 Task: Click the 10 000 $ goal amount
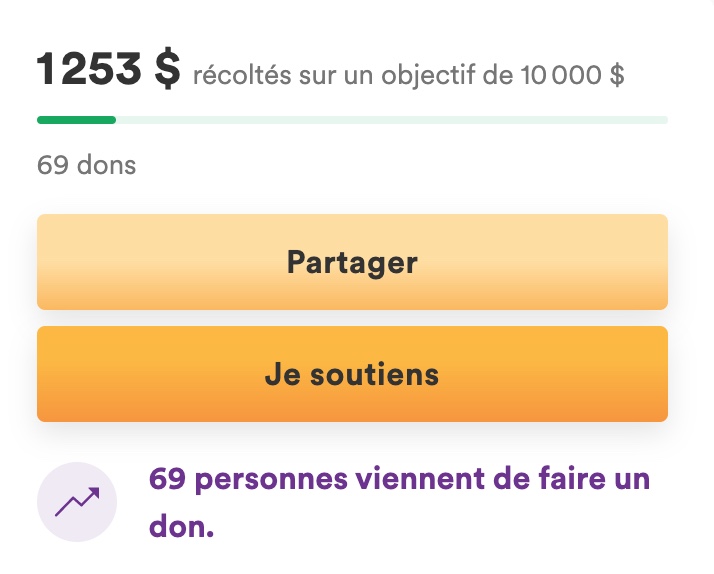572,75
